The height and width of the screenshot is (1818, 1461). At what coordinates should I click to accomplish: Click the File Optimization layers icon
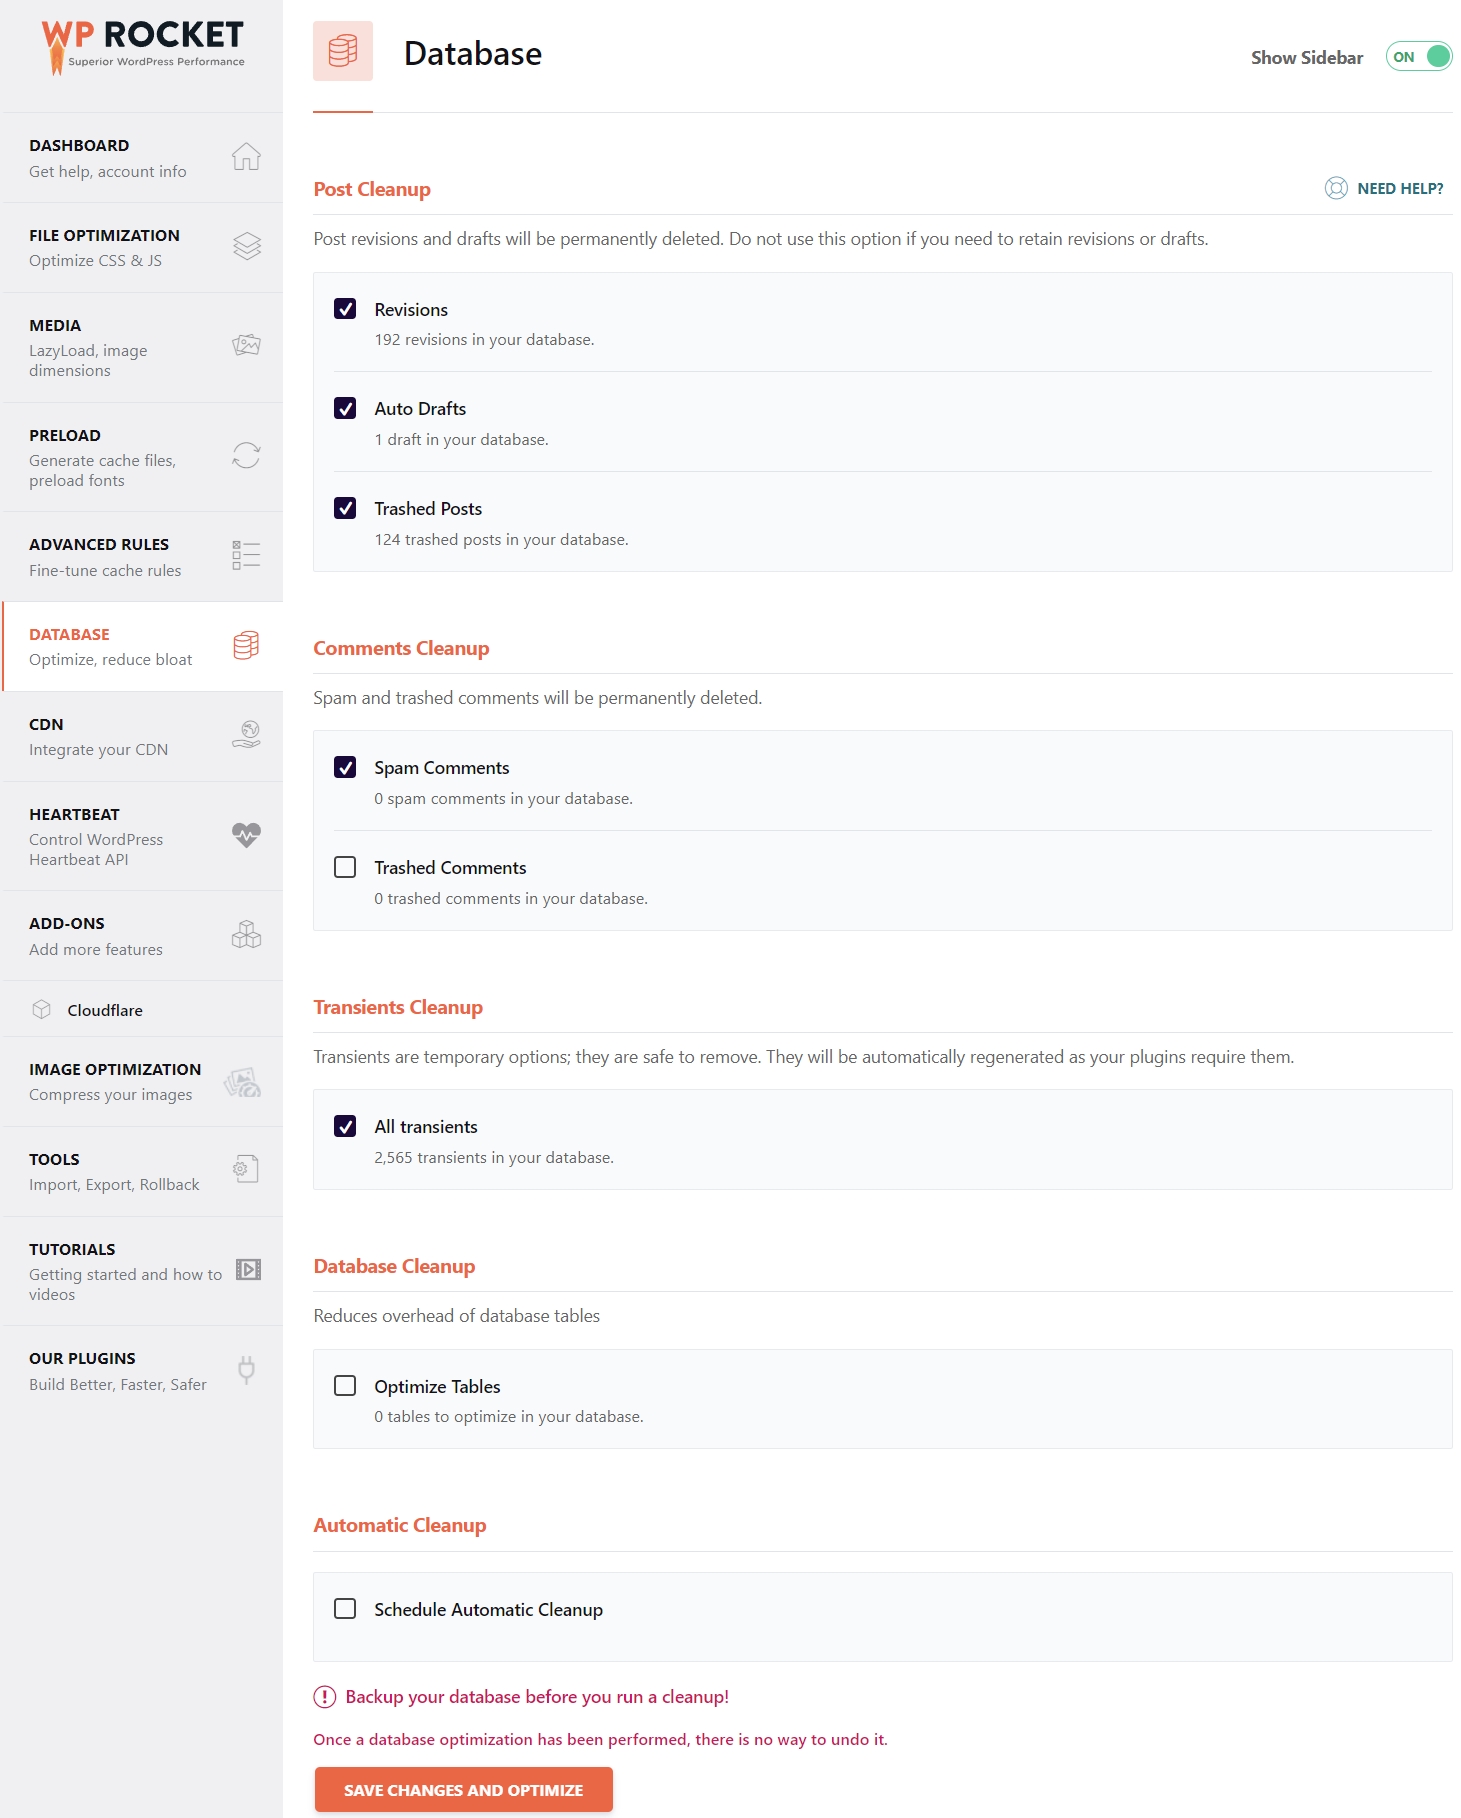[x=246, y=246]
